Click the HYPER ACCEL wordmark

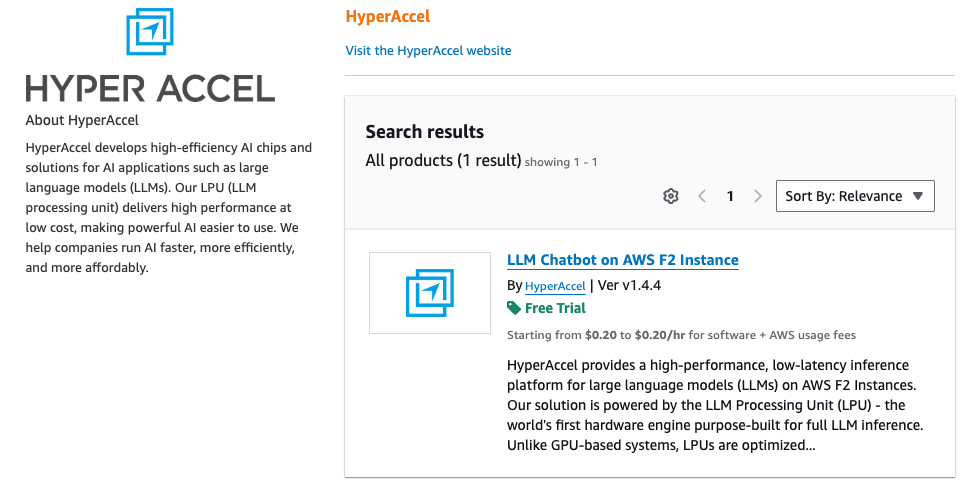pos(150,88)
